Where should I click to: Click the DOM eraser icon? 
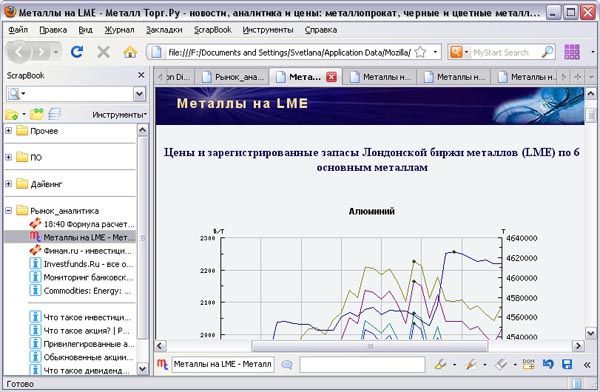[528, 364]
